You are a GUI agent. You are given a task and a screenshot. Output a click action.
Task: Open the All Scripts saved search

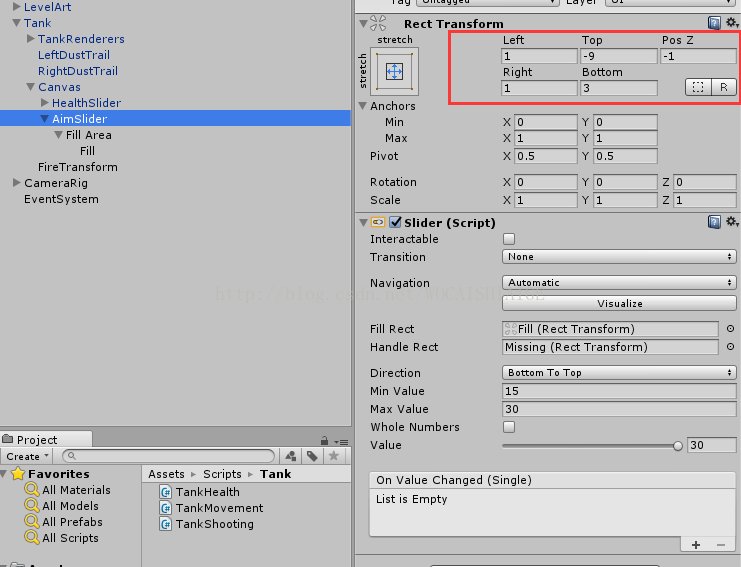point(62,538)
